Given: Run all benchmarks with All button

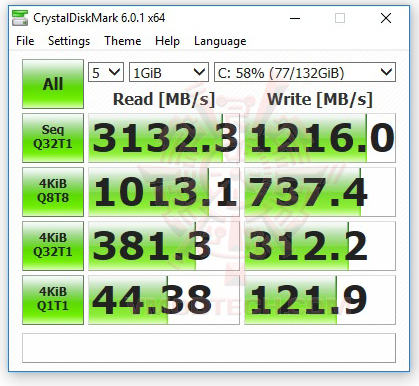Looking at the screenshot, I should point(53,84).
